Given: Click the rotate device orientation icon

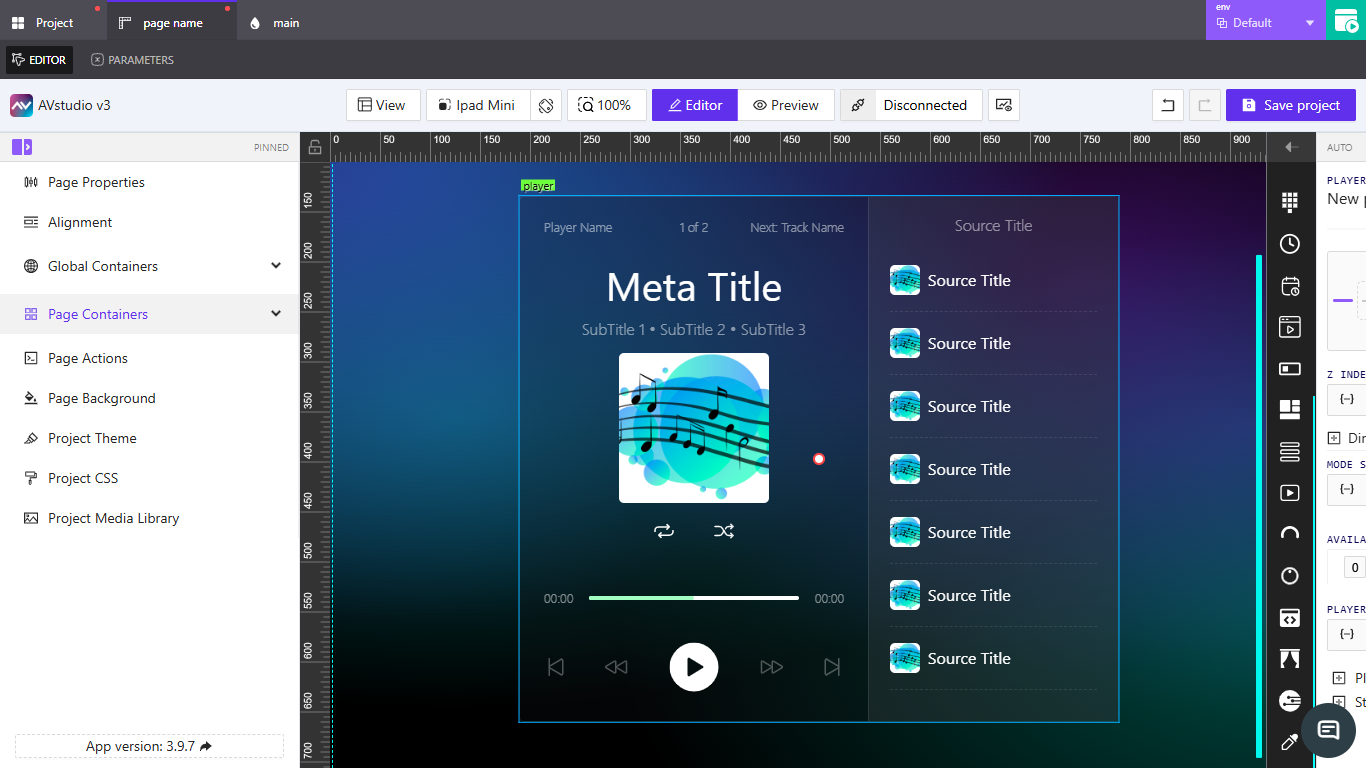Looking at the screenshot, I should point(545,105).
